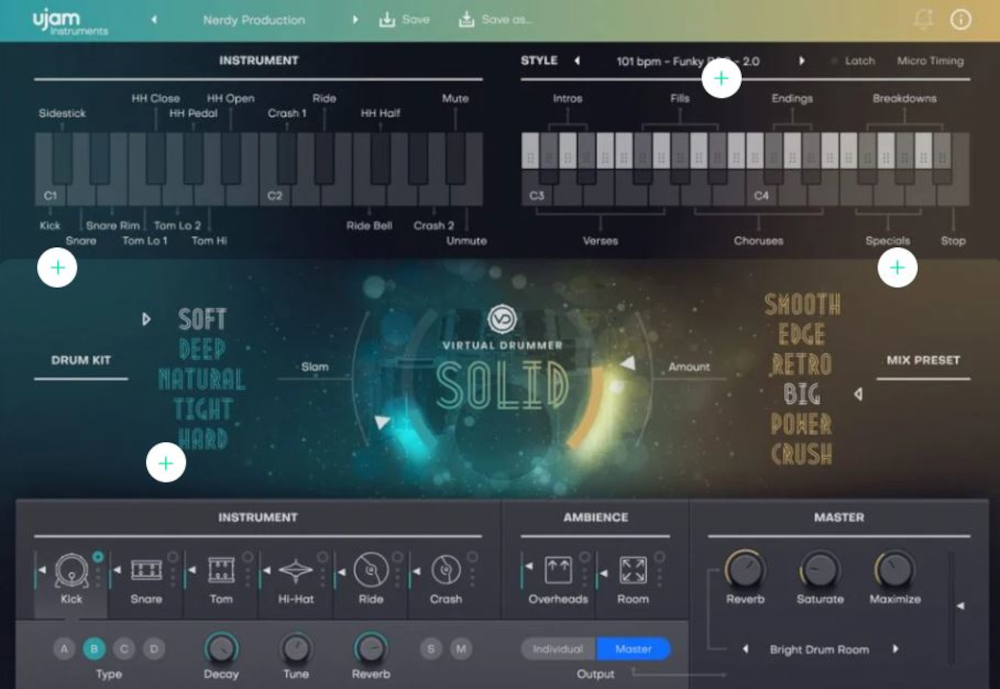
Task: Mute the Kick with the M button
Action: [461, 649]
